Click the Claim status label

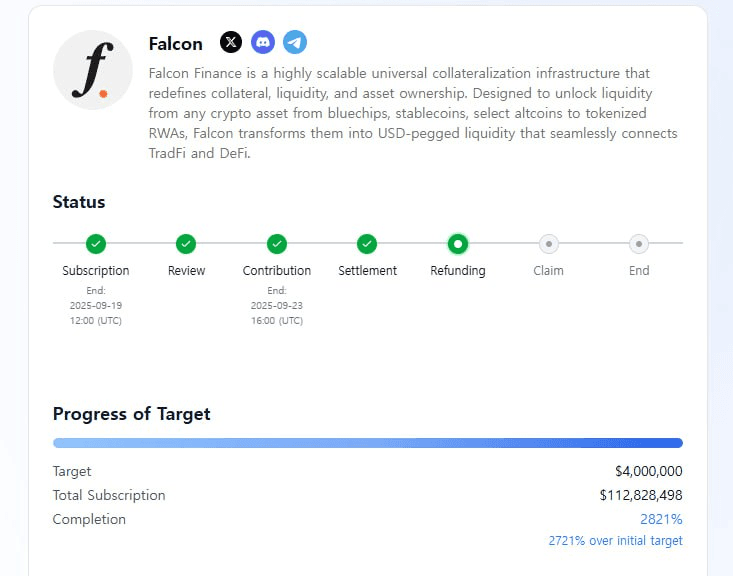pyautogui.click(x=548, y=270)
